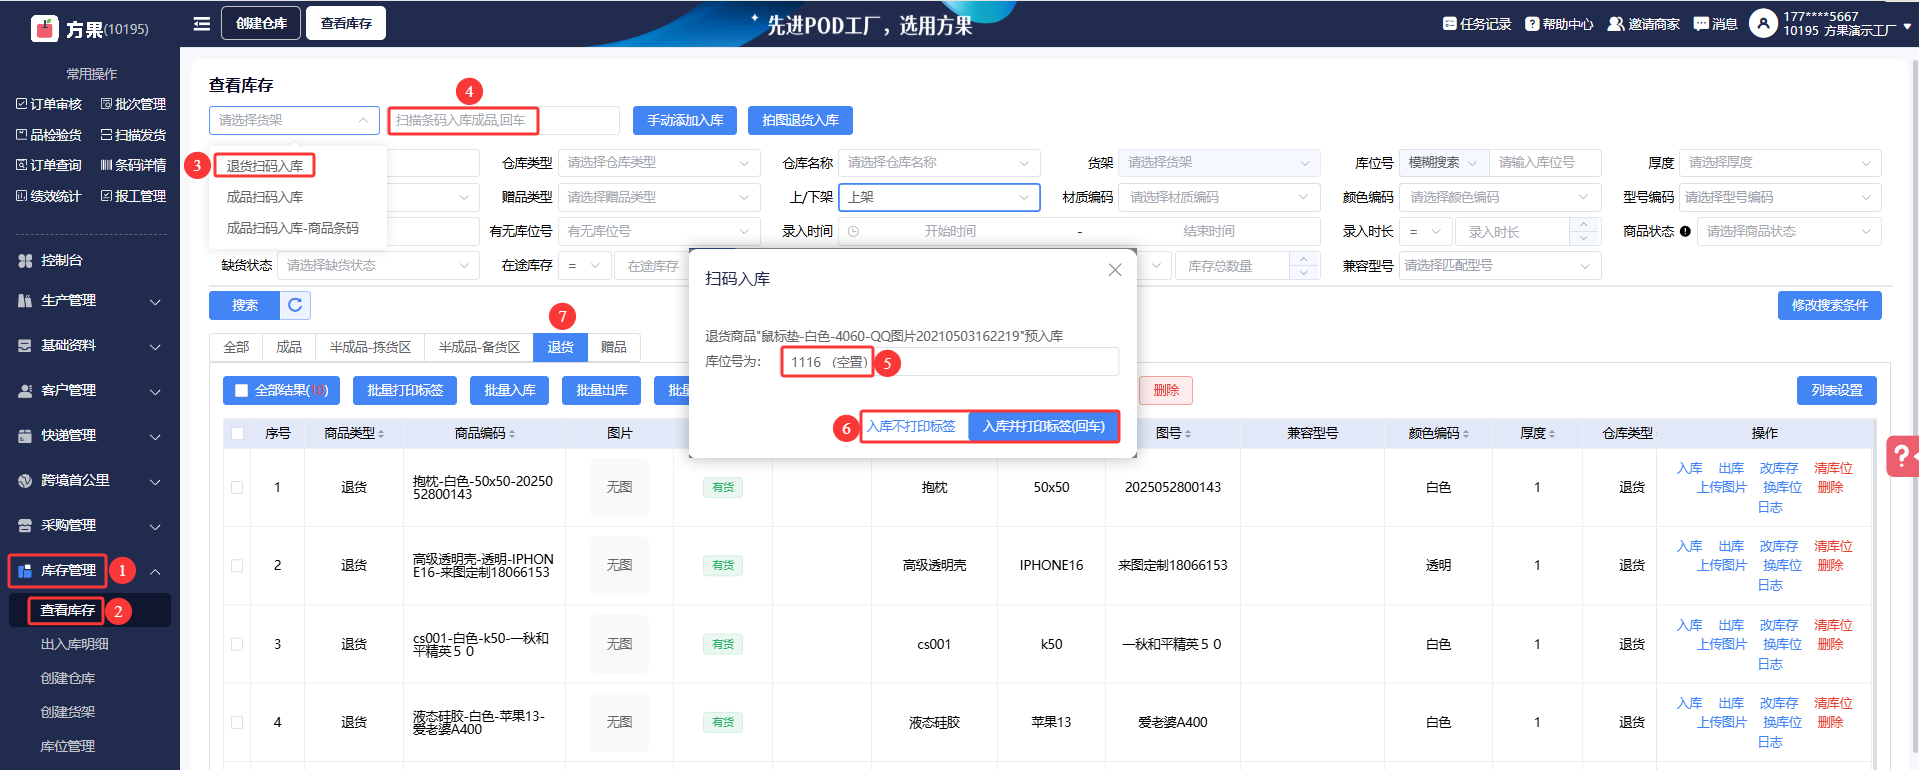The height and width of the screenshot is (770, 1919).
Task: Open 批次管理 shortcut in sidebar
Action: tap(133, 104)
